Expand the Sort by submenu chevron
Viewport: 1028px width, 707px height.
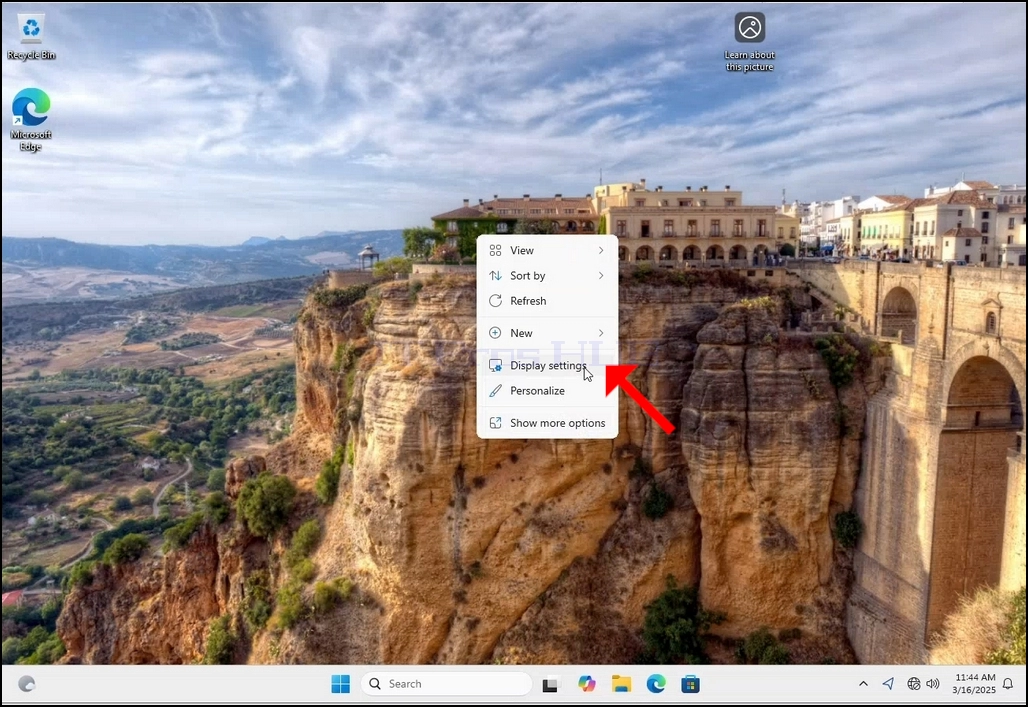[601, 275]
